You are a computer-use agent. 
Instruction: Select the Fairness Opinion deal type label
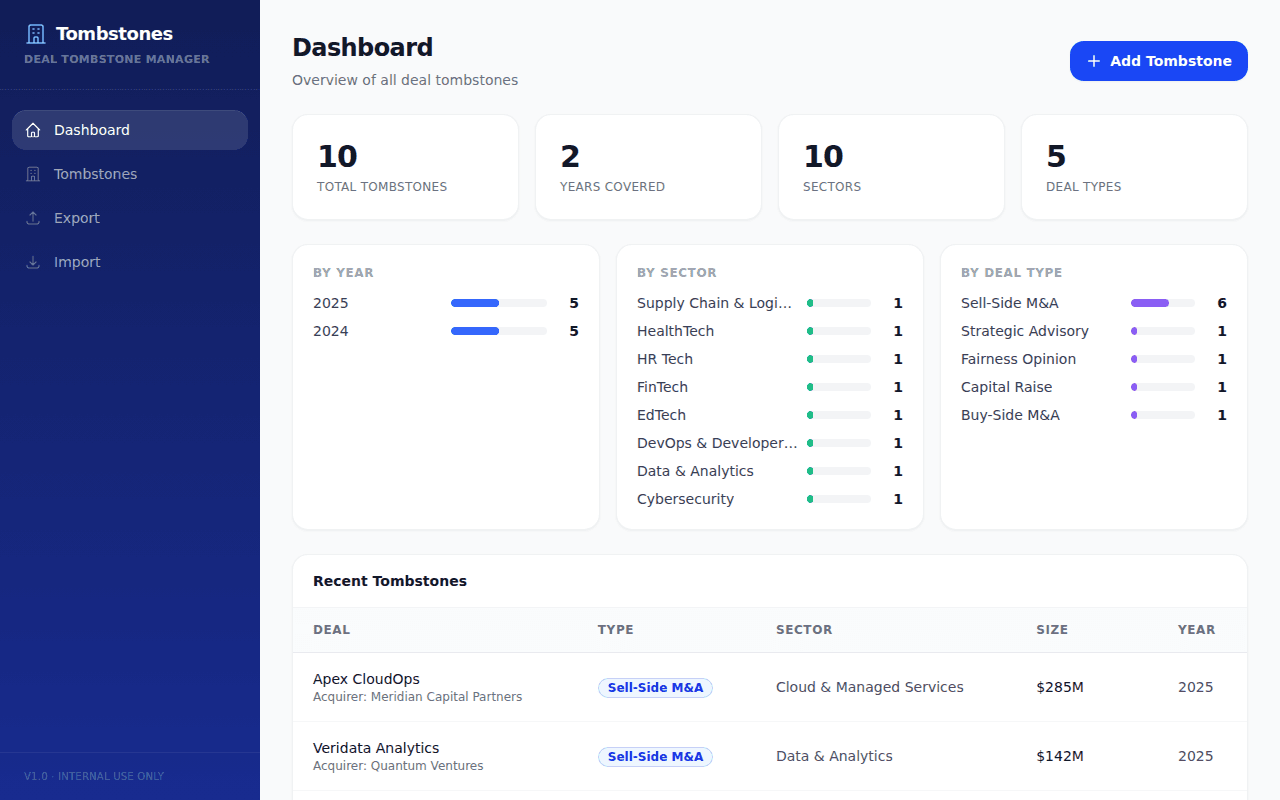[x=1019, y=359]
